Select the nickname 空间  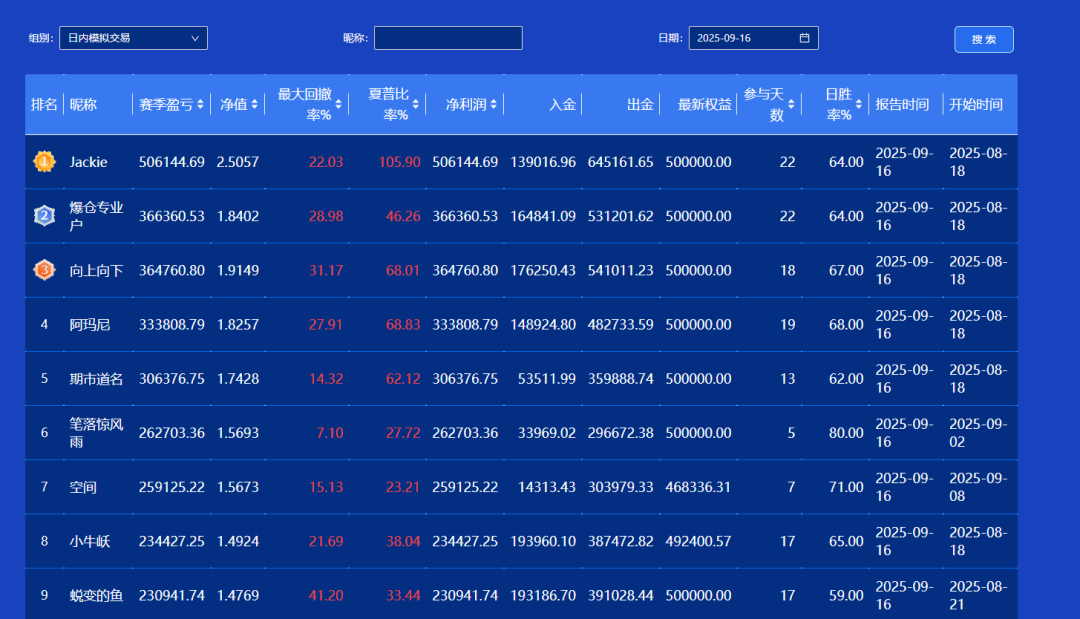[x=83, y=487]
